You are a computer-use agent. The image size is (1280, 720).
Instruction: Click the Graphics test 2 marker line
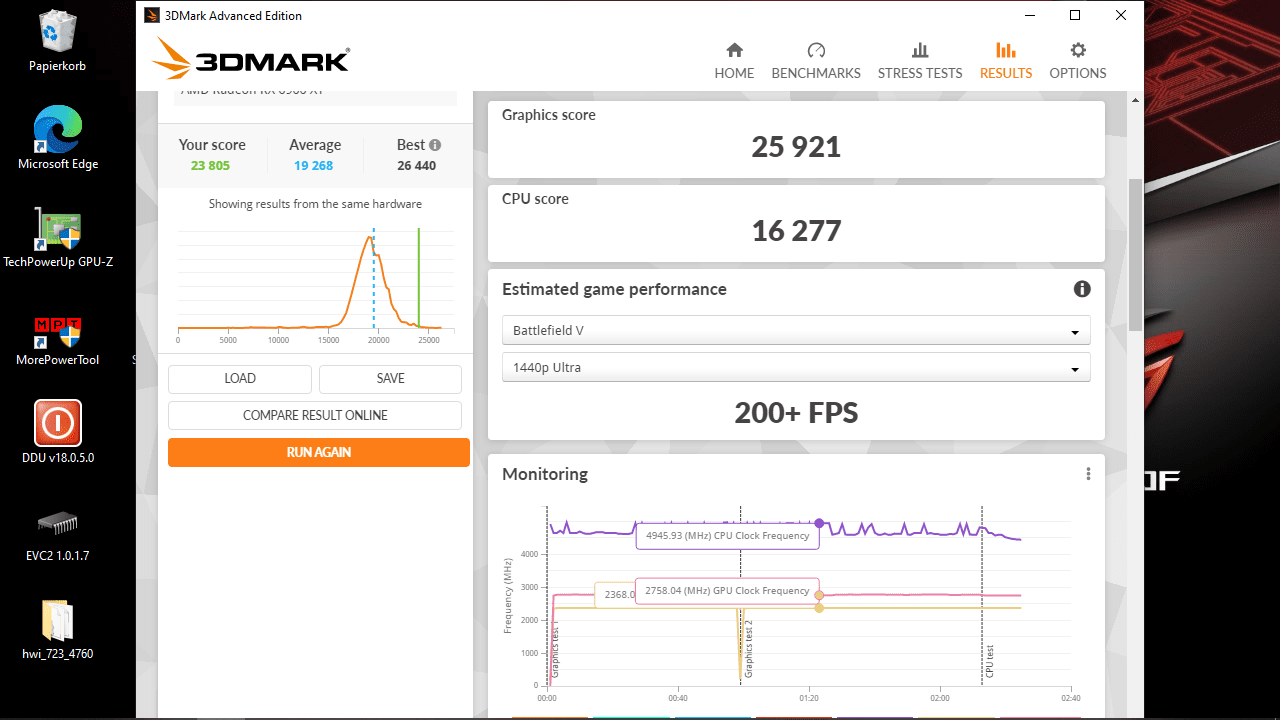click(x=741, y=595)
